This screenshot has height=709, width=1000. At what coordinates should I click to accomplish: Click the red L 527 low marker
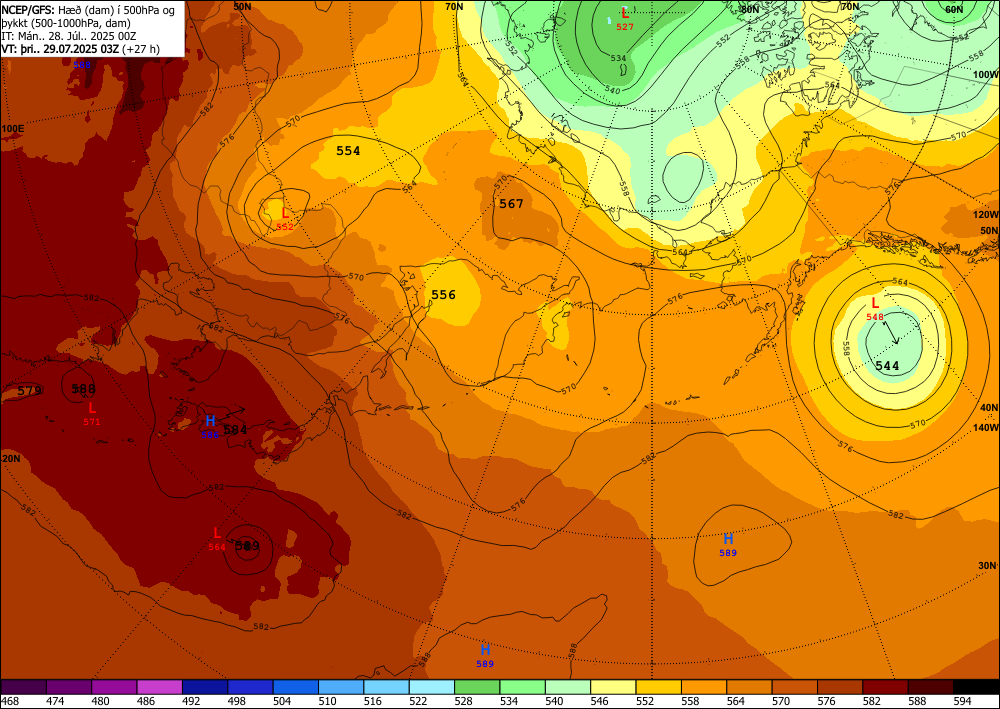coord(624,18)
